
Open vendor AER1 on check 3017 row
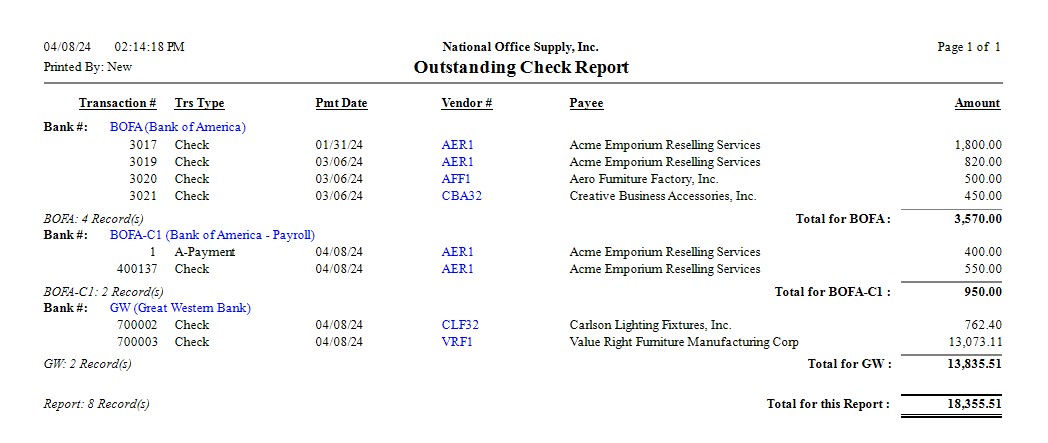457,145
